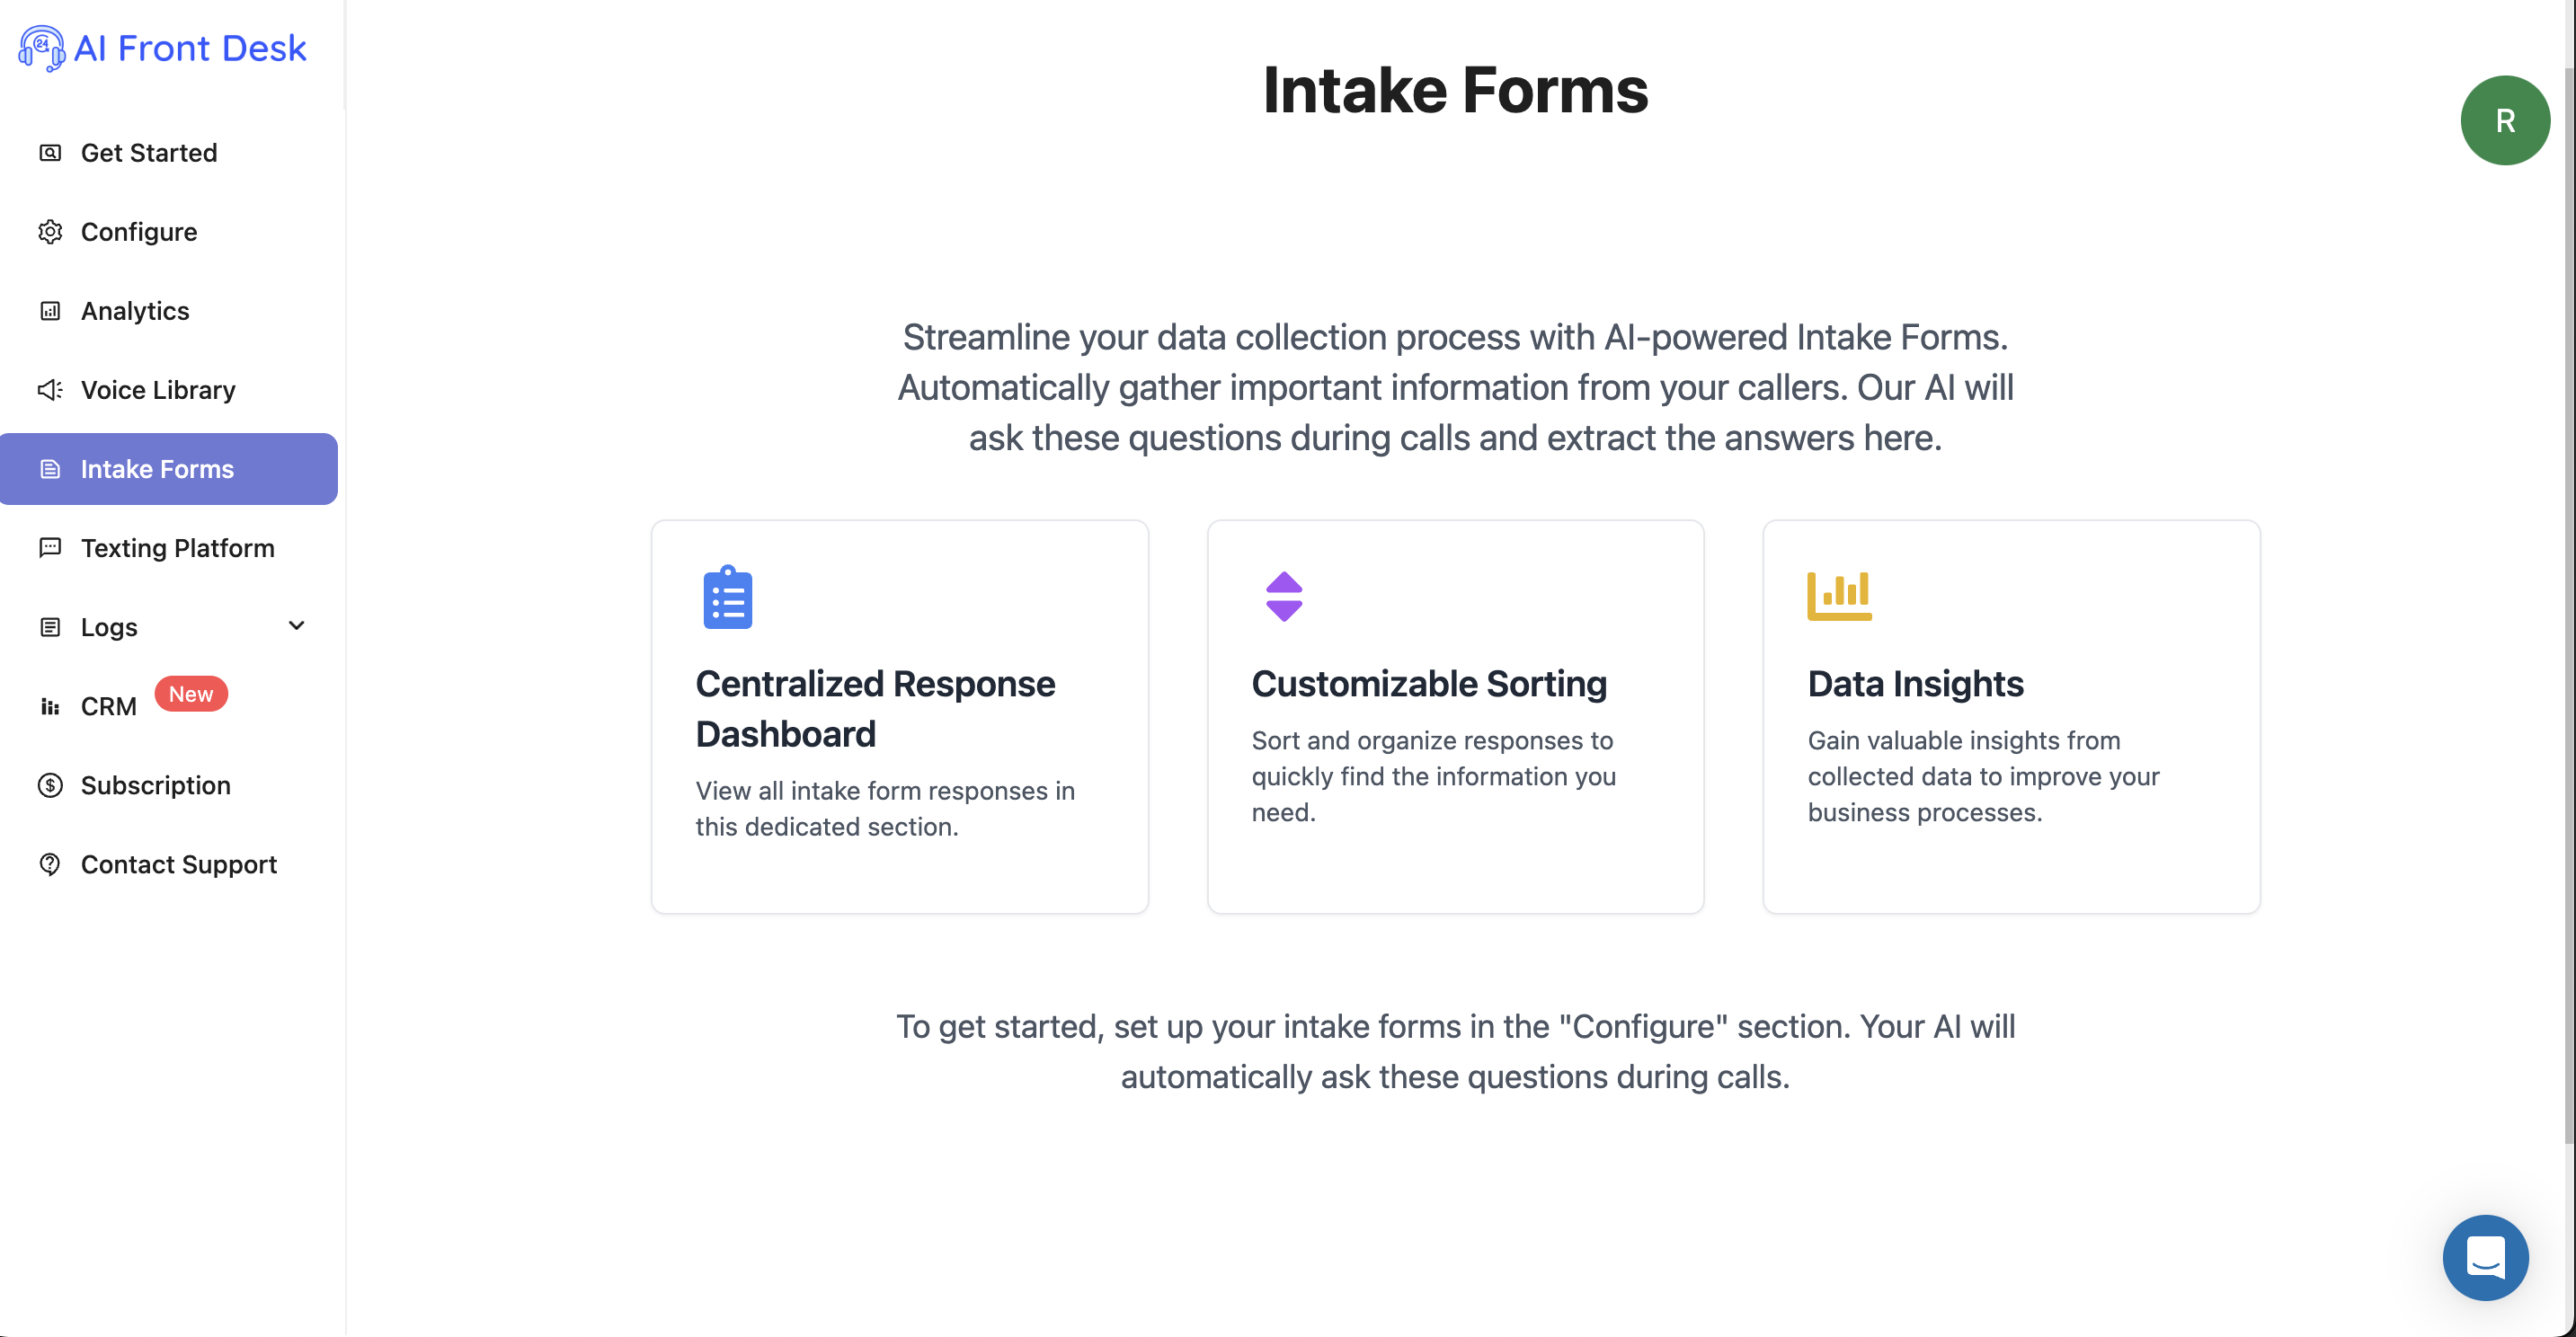The width and height of the screenshot is (2576, 1337).
Task: Open Texting Platform from sidebar
Action: [x=178, y=548]
